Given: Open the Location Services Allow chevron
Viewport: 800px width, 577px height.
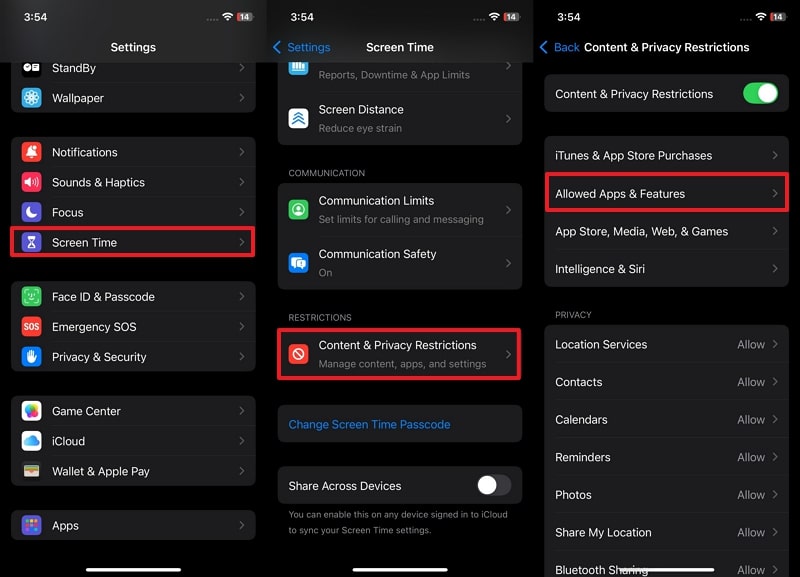Looking at the screenshot, I should [x=774, y=344].
